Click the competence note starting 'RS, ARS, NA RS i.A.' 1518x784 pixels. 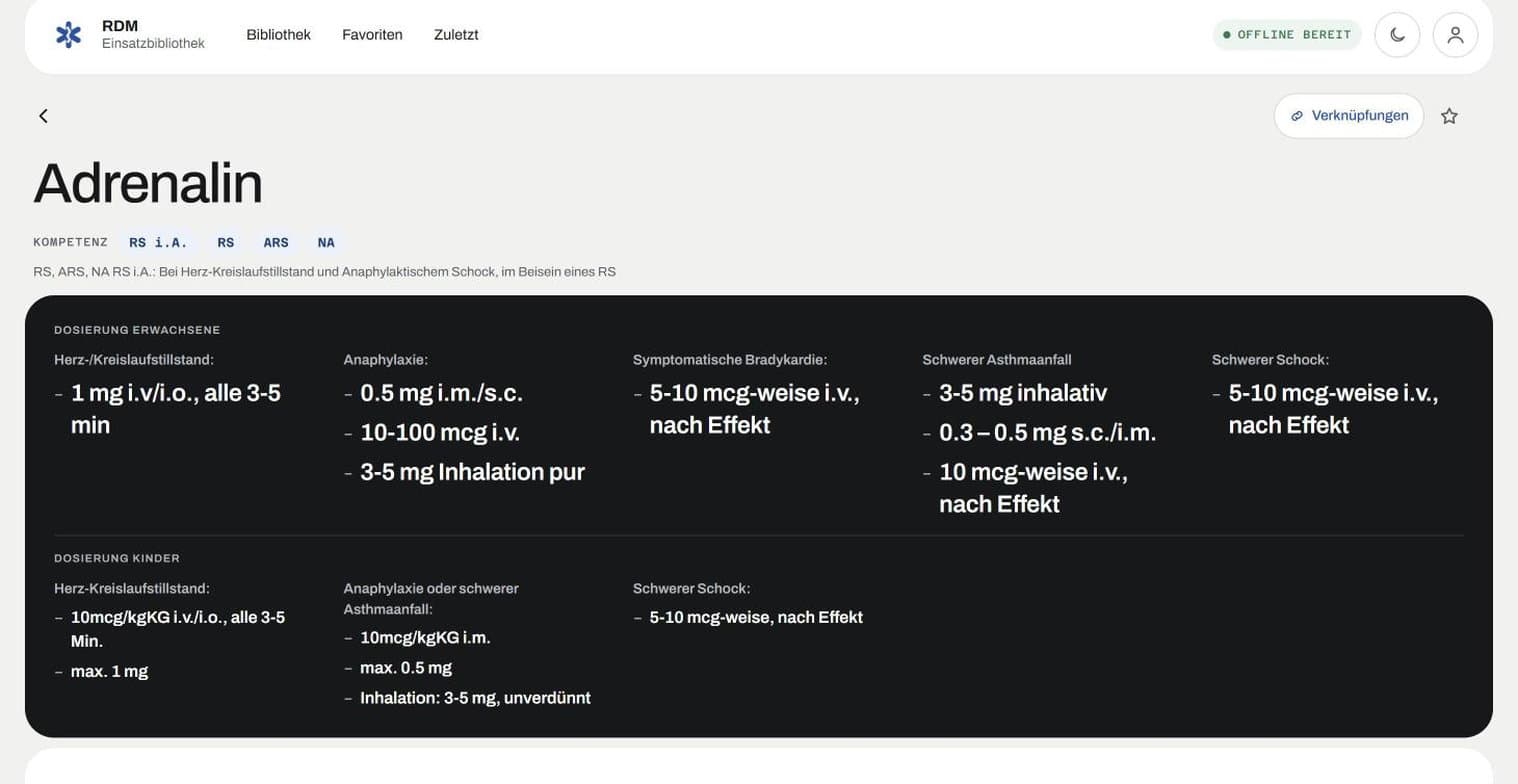[324, 271]
